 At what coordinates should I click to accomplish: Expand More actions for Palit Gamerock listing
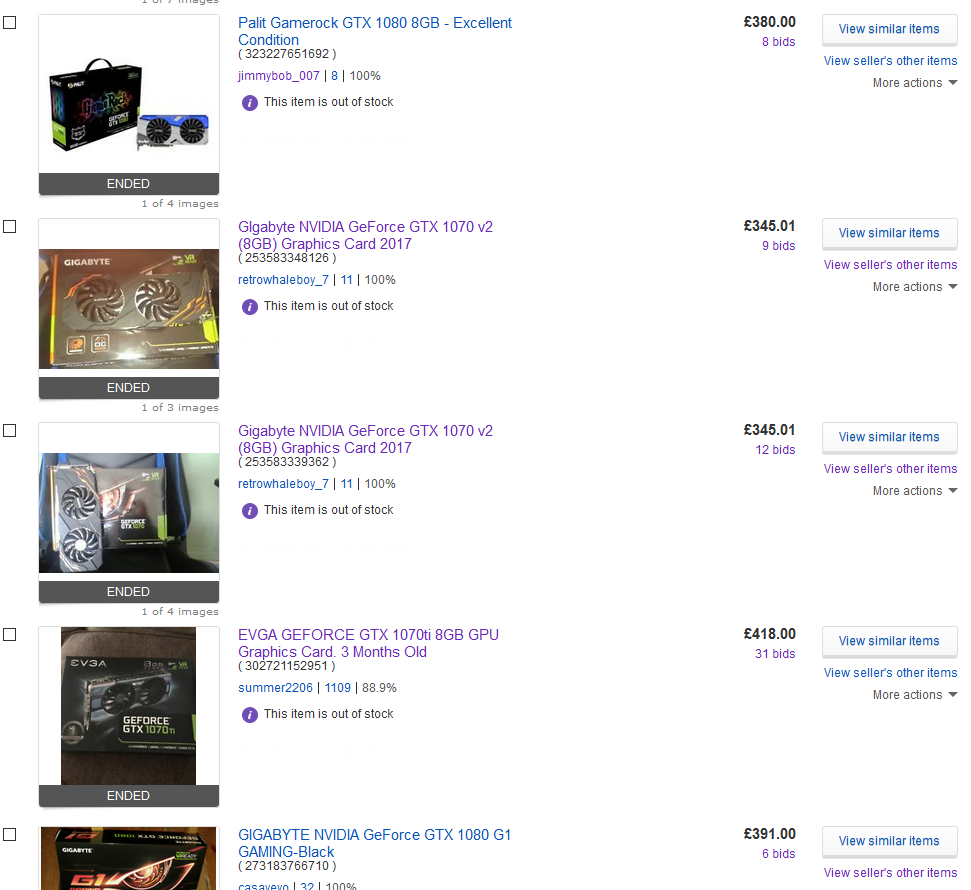(x=915, y=83)
